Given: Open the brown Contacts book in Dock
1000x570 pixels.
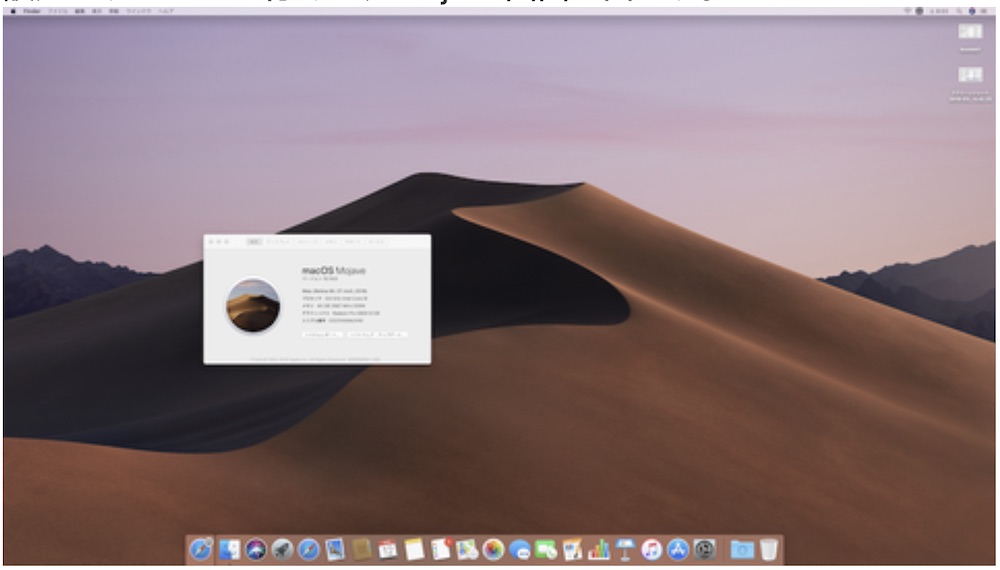Looking at the screenshot, I should 362,550.
